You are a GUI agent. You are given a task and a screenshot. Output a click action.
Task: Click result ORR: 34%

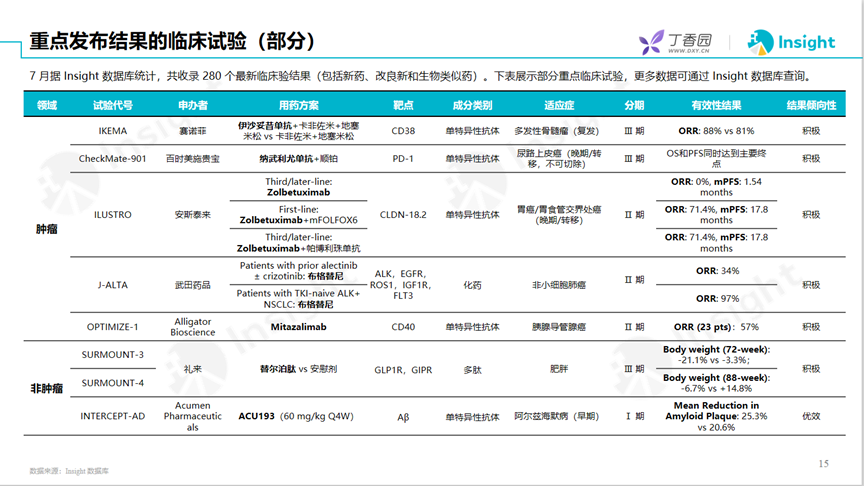tap(717, 271)
